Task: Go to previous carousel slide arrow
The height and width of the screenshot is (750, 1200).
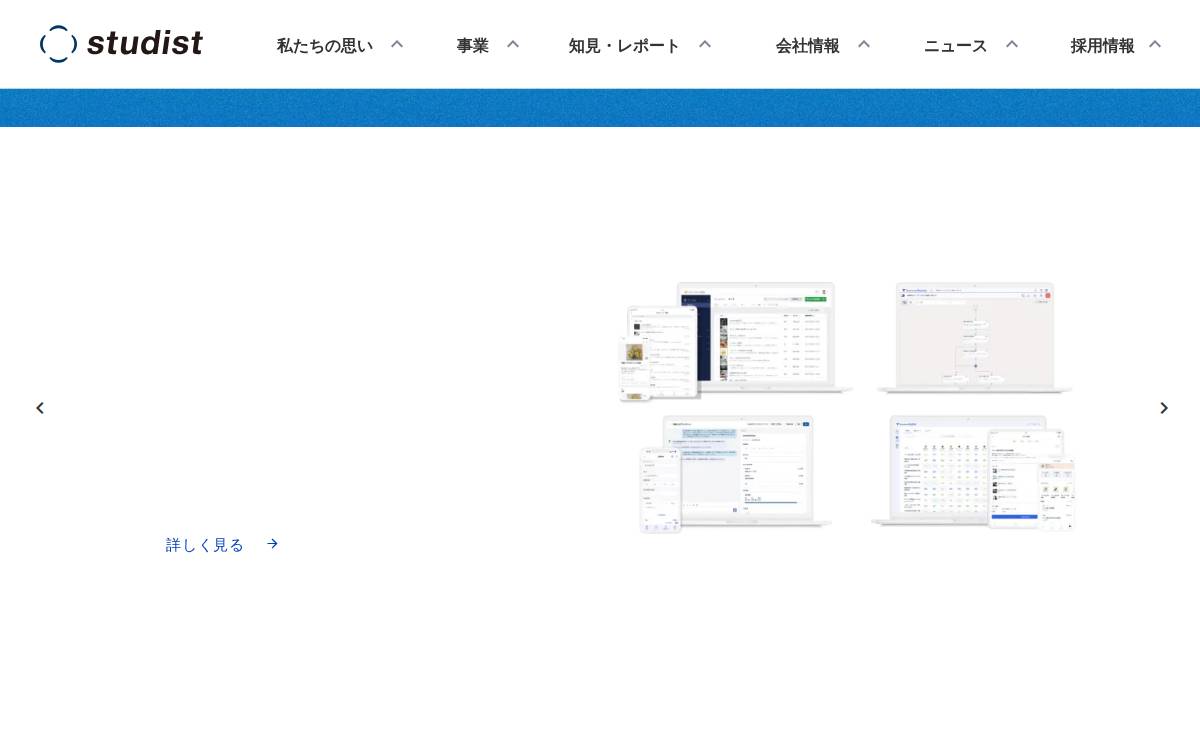Action: (x=40, y=408)
